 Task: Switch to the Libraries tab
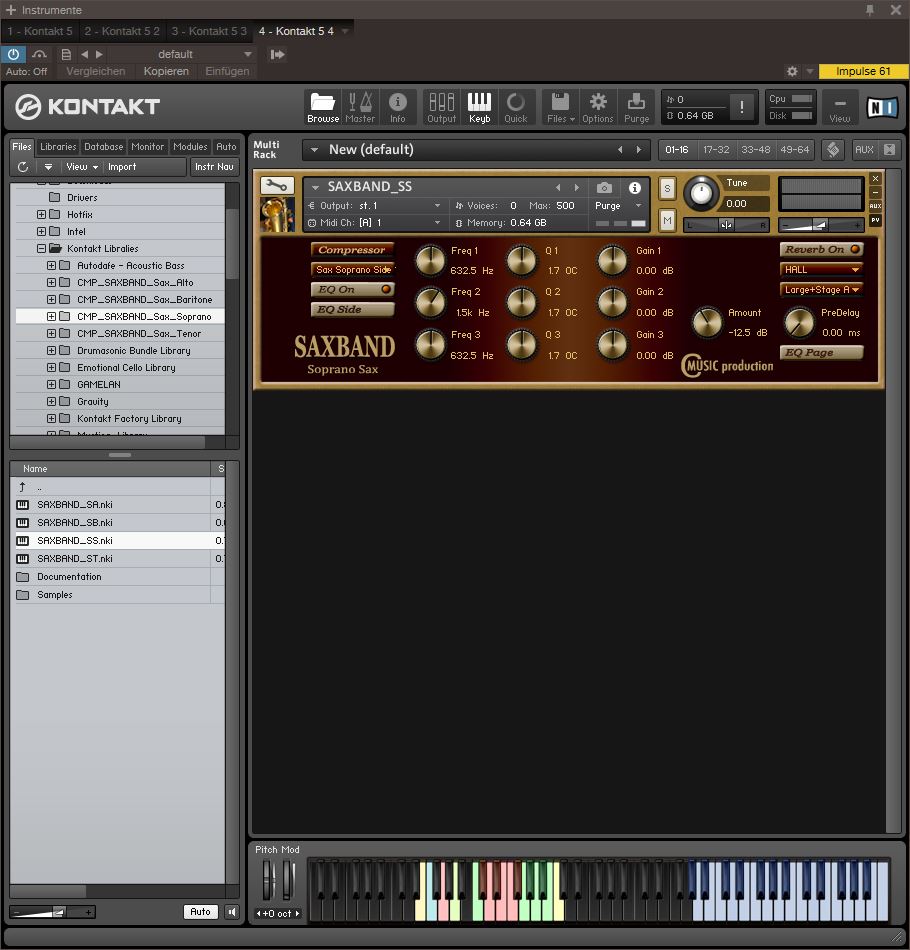pos(58,147)
